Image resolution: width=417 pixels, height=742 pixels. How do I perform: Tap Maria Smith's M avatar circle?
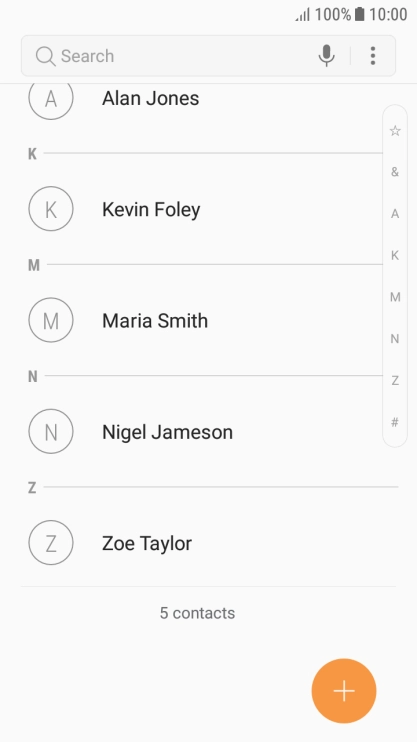pyautogui.click(x=51, y=320)
